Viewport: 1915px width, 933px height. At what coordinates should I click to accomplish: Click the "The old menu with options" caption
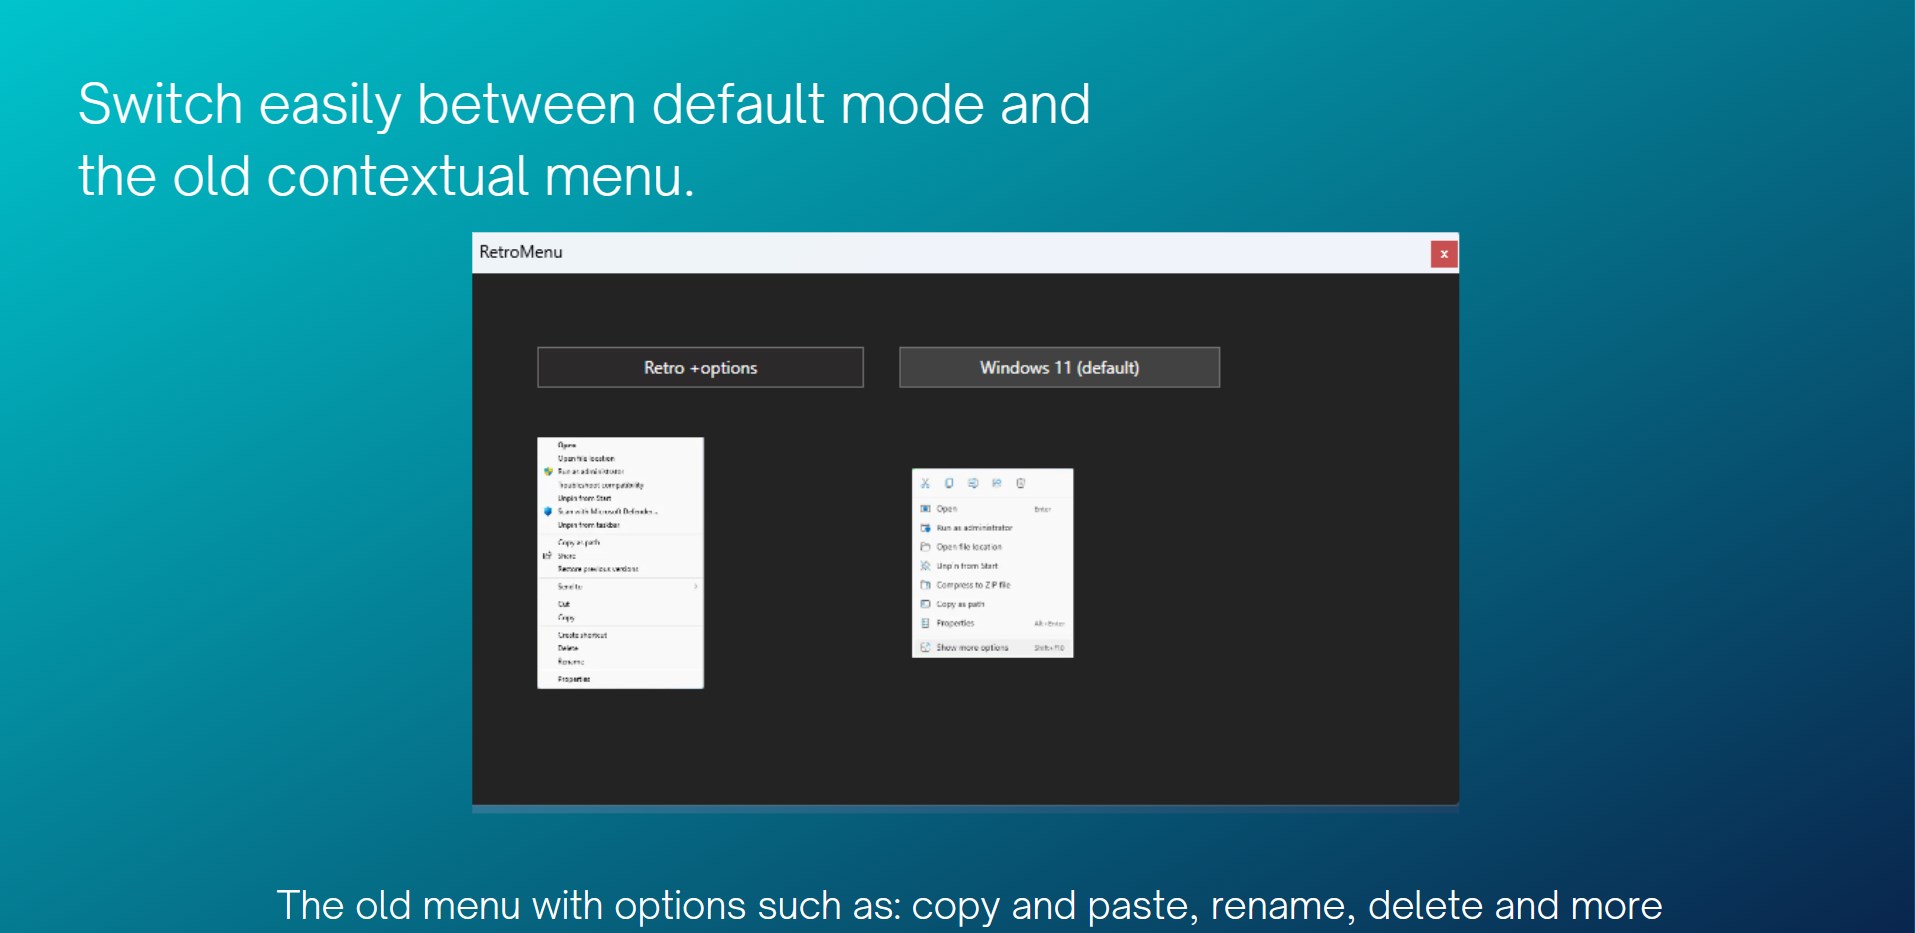(x=969, y=905)
